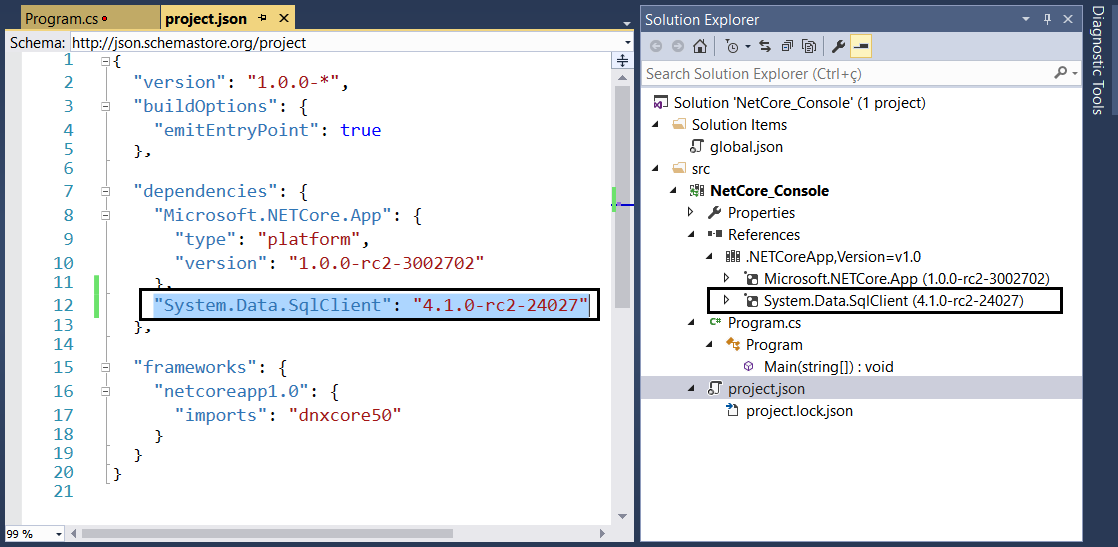Click the editor horizontal scrollbar thumb
The width and height of the screenshot is (1118, 547).
[x=267, y=533]
